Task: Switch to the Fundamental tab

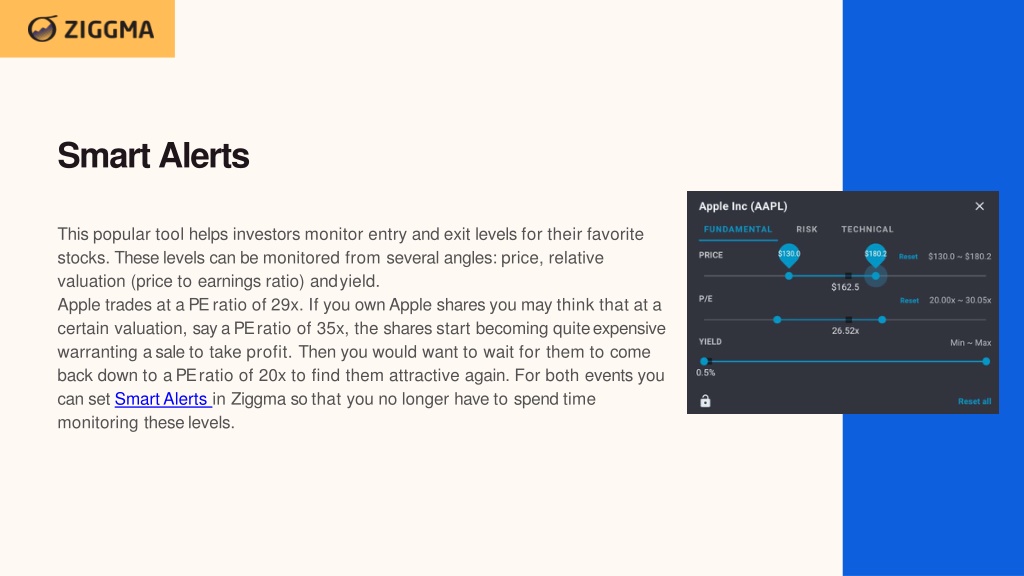Action: click(738, 229)
